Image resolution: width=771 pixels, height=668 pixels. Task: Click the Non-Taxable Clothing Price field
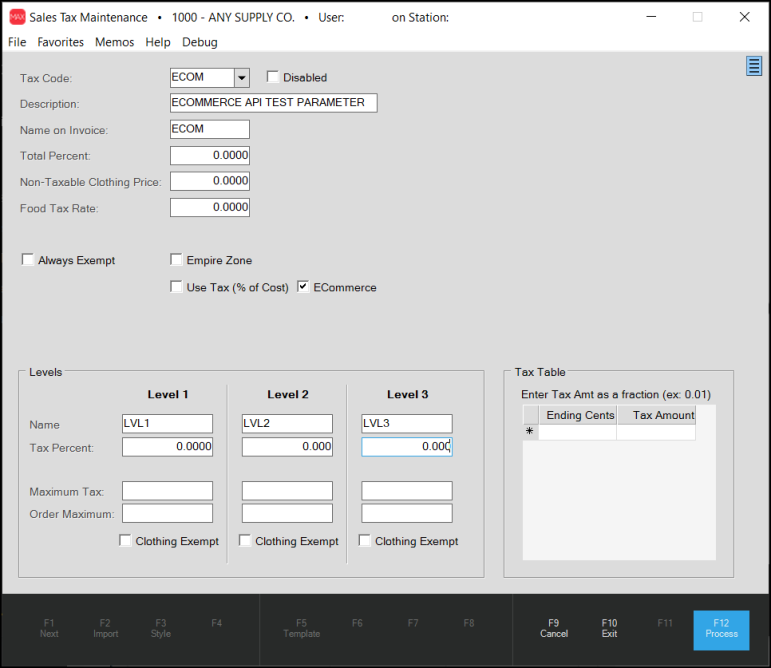209,181
